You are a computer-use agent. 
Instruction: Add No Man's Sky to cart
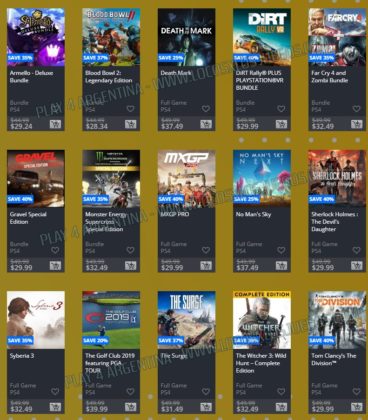tap(281, 266)
